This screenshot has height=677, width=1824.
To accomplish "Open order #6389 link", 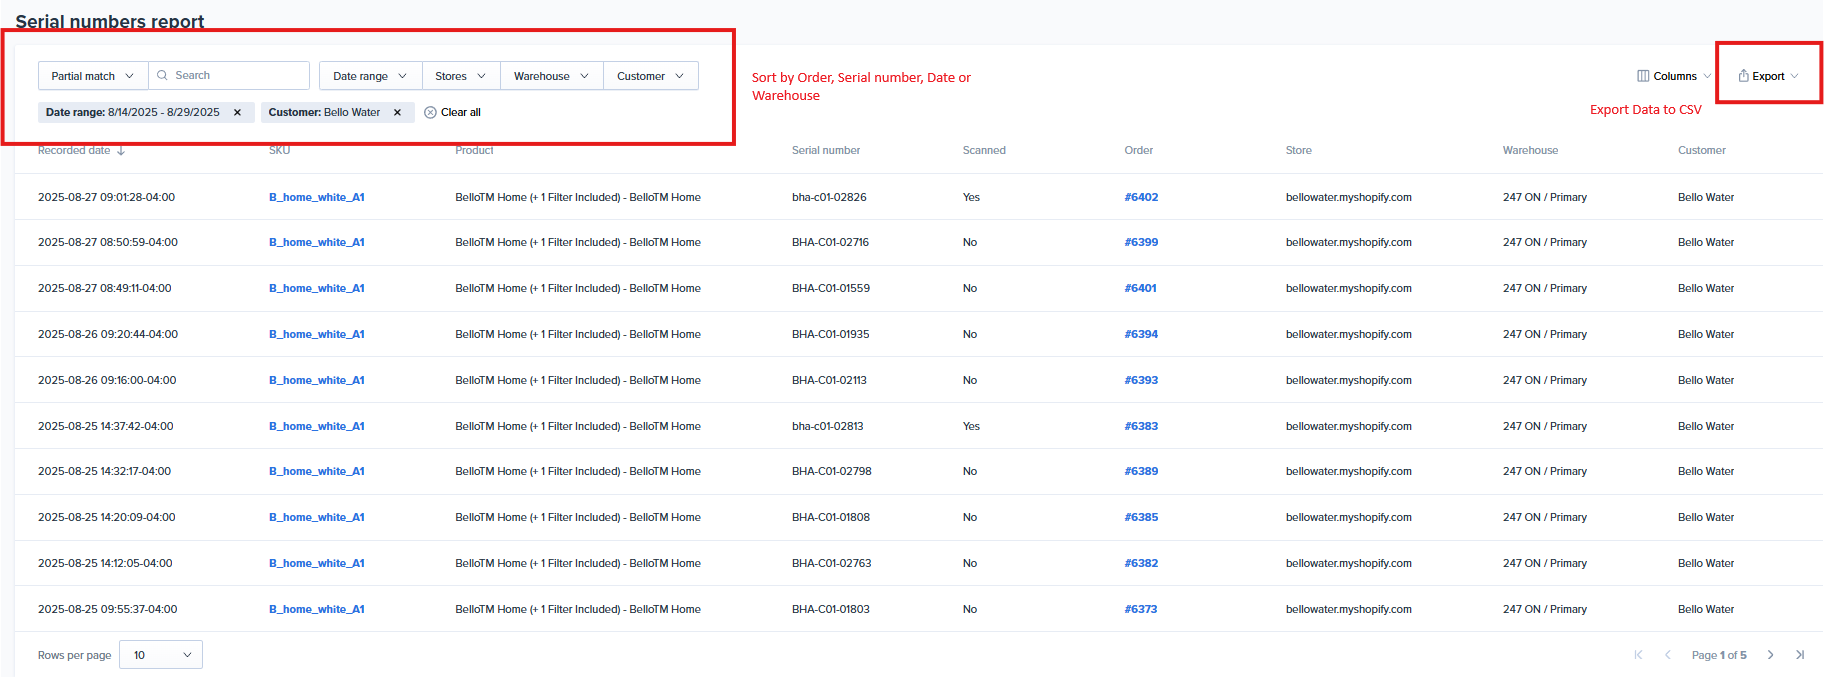I will click(1141, 471).
